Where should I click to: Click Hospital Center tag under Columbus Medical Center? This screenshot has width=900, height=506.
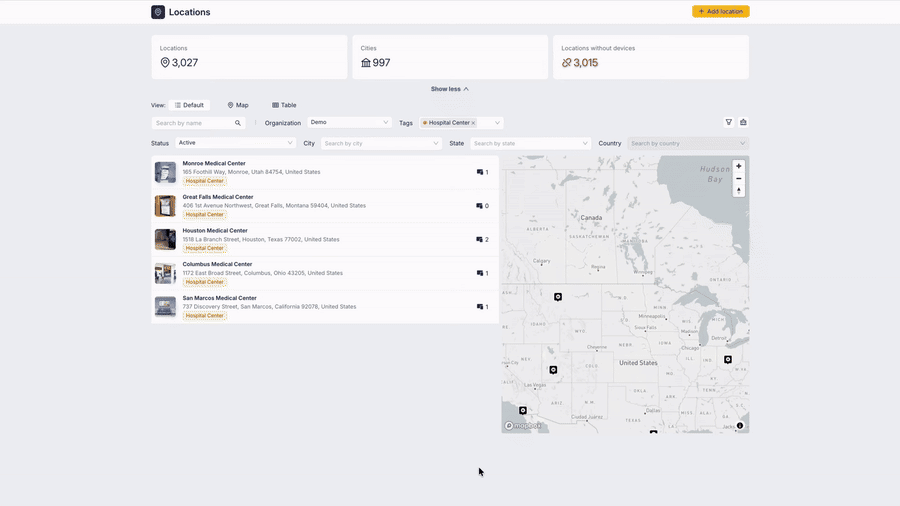[x=204, y=282]
